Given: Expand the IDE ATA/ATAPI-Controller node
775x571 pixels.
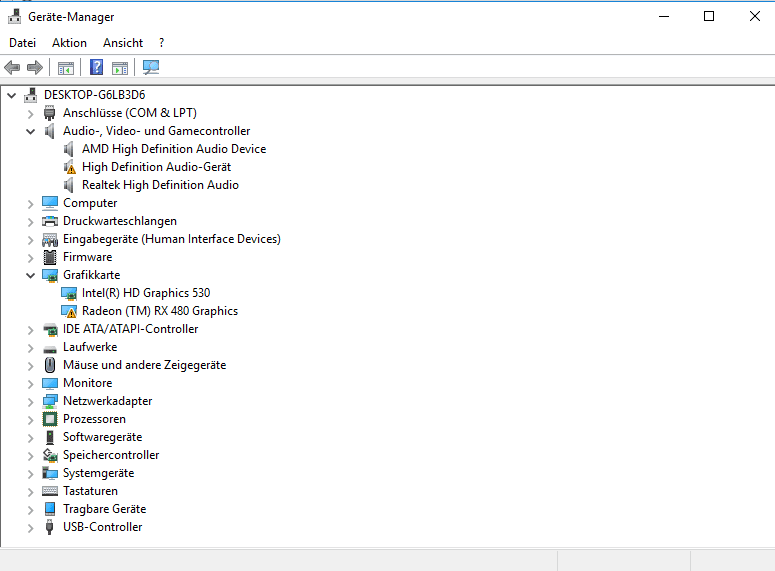Looking at the screenshot, I should point(31,330).
